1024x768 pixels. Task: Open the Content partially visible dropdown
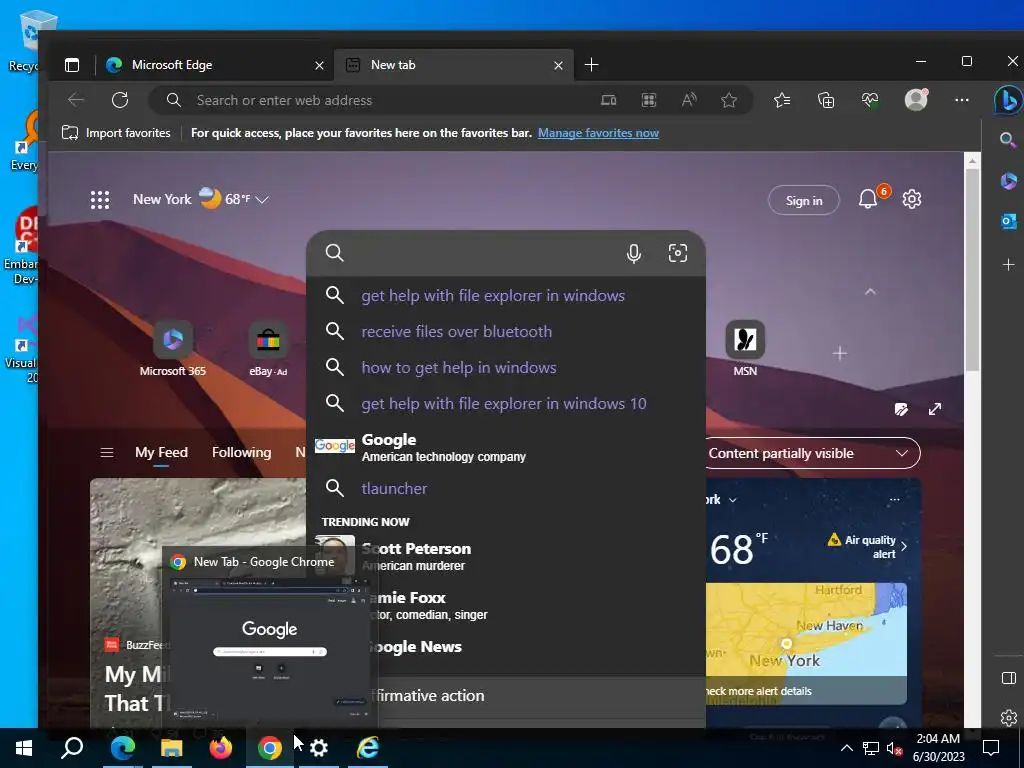(812, 453)
